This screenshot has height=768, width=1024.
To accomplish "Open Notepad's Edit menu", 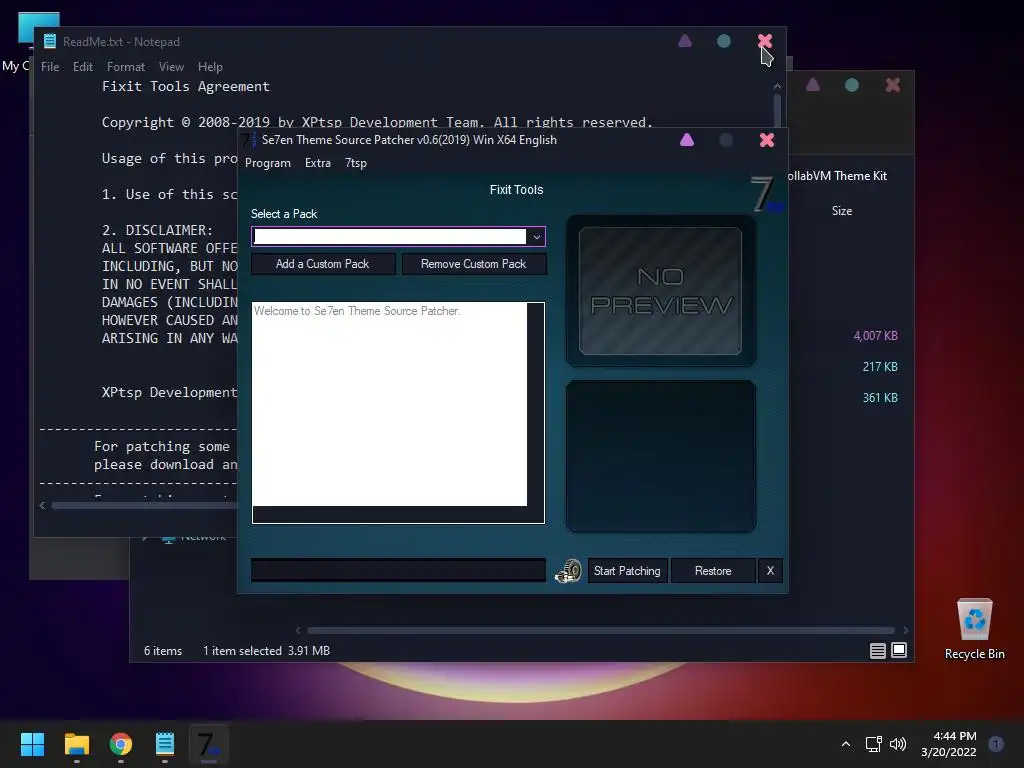I will pyautogui.click(x=82, y=67).
